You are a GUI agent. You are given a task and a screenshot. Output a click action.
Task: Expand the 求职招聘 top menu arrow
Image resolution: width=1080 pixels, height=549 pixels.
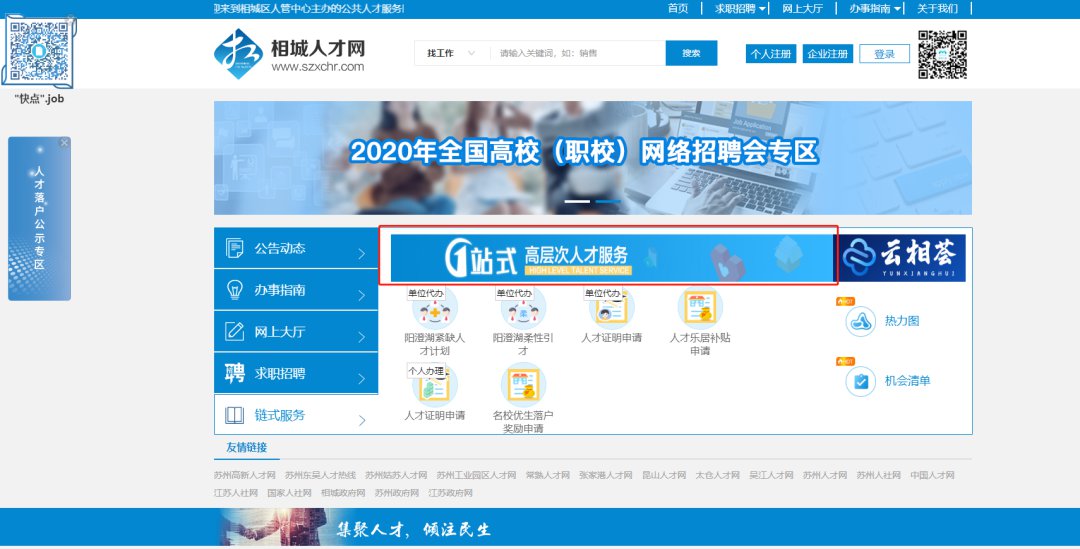(x=762, y=9)
